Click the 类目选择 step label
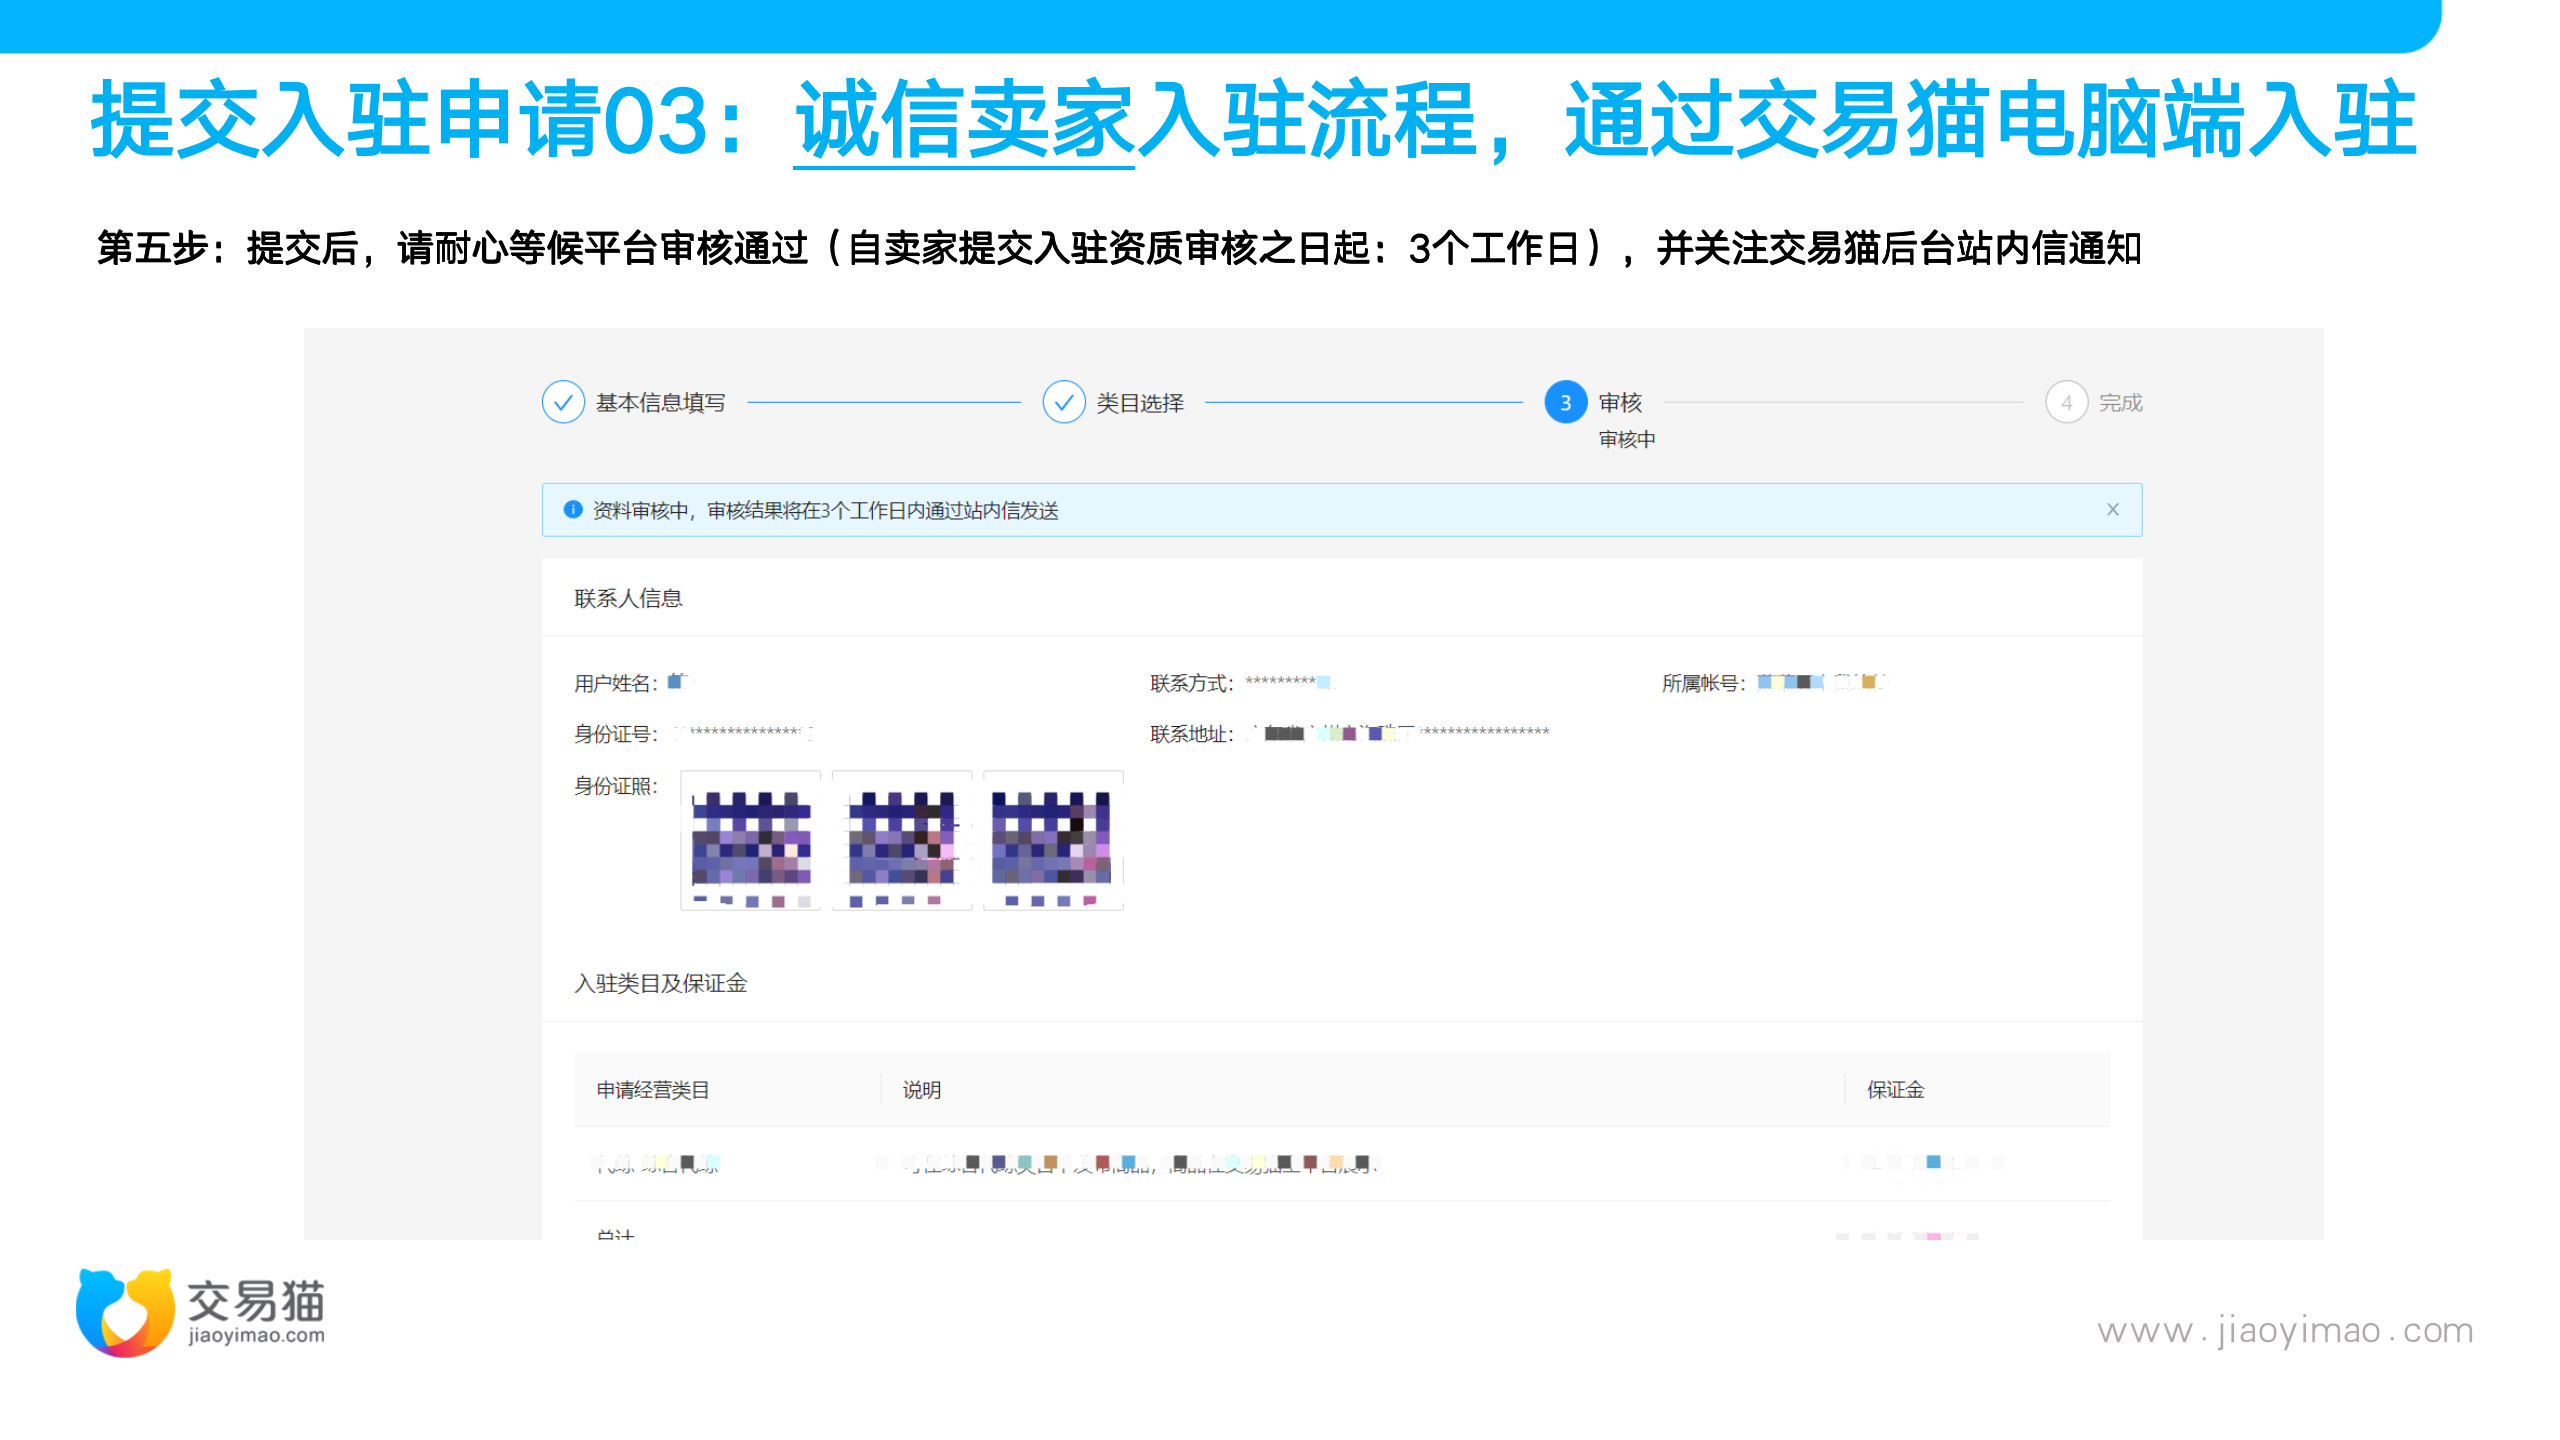Screen dimensions: 2560x1440 click(x=1140, y=402)
